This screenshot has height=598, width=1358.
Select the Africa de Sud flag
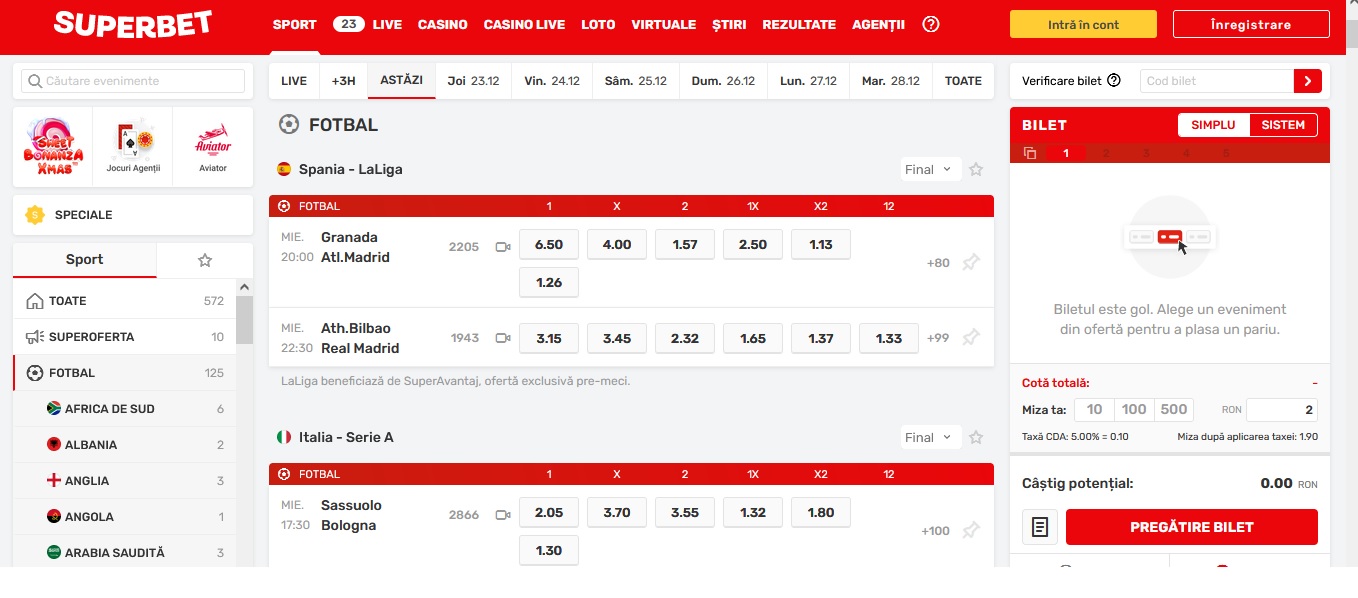point(54,409)
